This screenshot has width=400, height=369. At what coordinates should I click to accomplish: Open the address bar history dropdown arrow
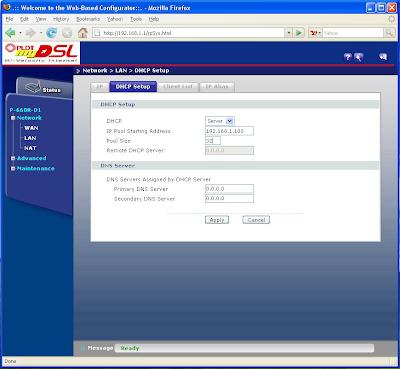coord(289,33)
